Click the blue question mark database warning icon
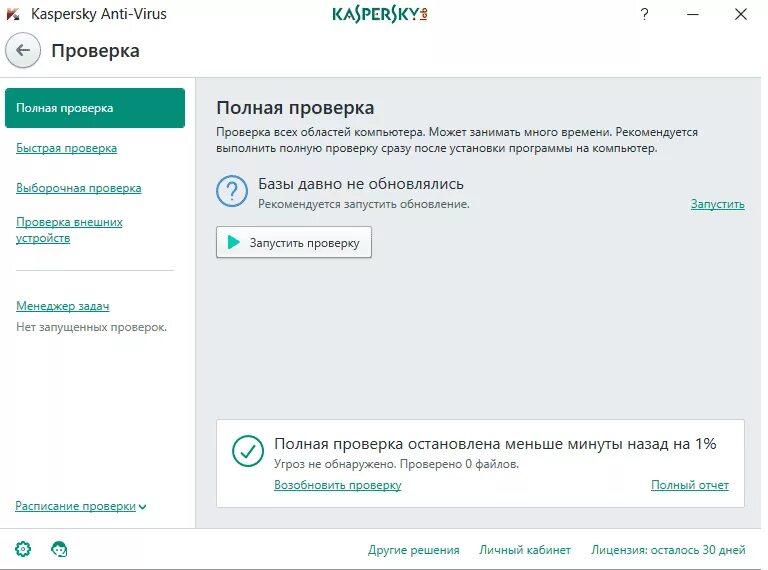This screenshot has height=570, width=768. pos(232,191)
